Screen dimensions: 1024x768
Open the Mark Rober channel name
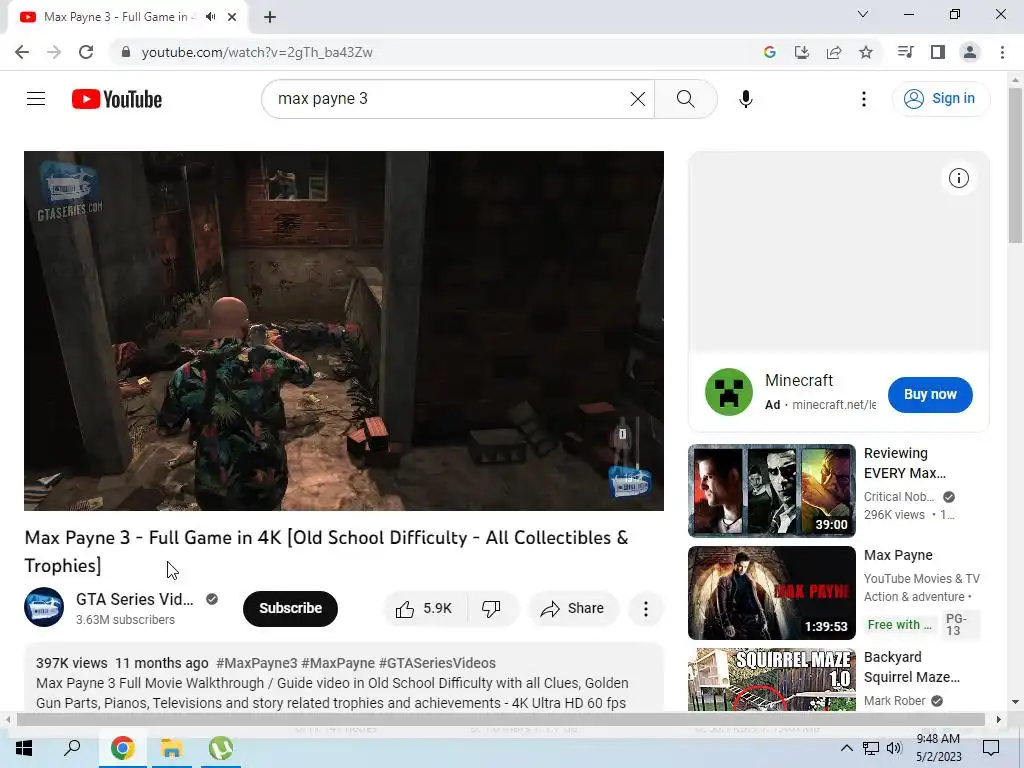click(895, 701)
